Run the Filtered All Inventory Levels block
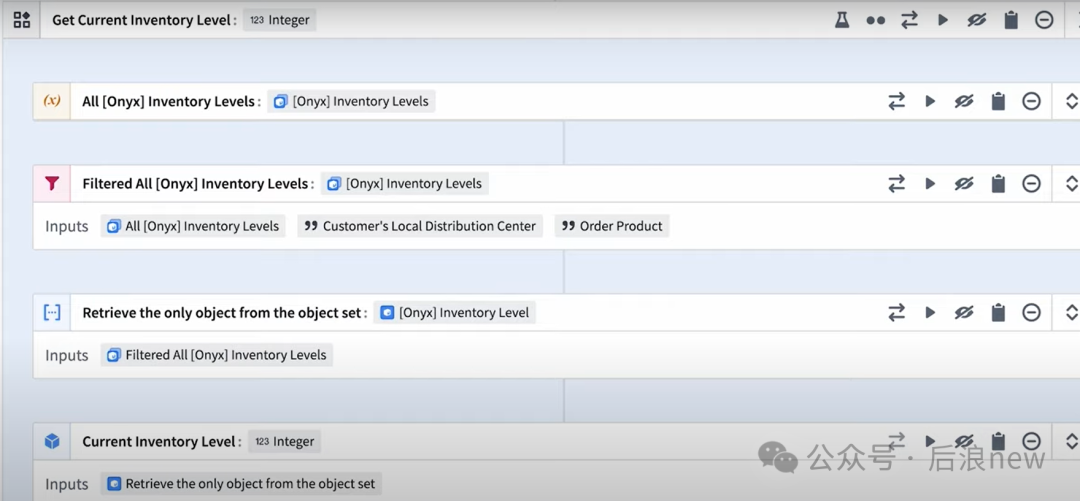The height and width of the screenshot is (501, 1080). (x=930, y=184)
